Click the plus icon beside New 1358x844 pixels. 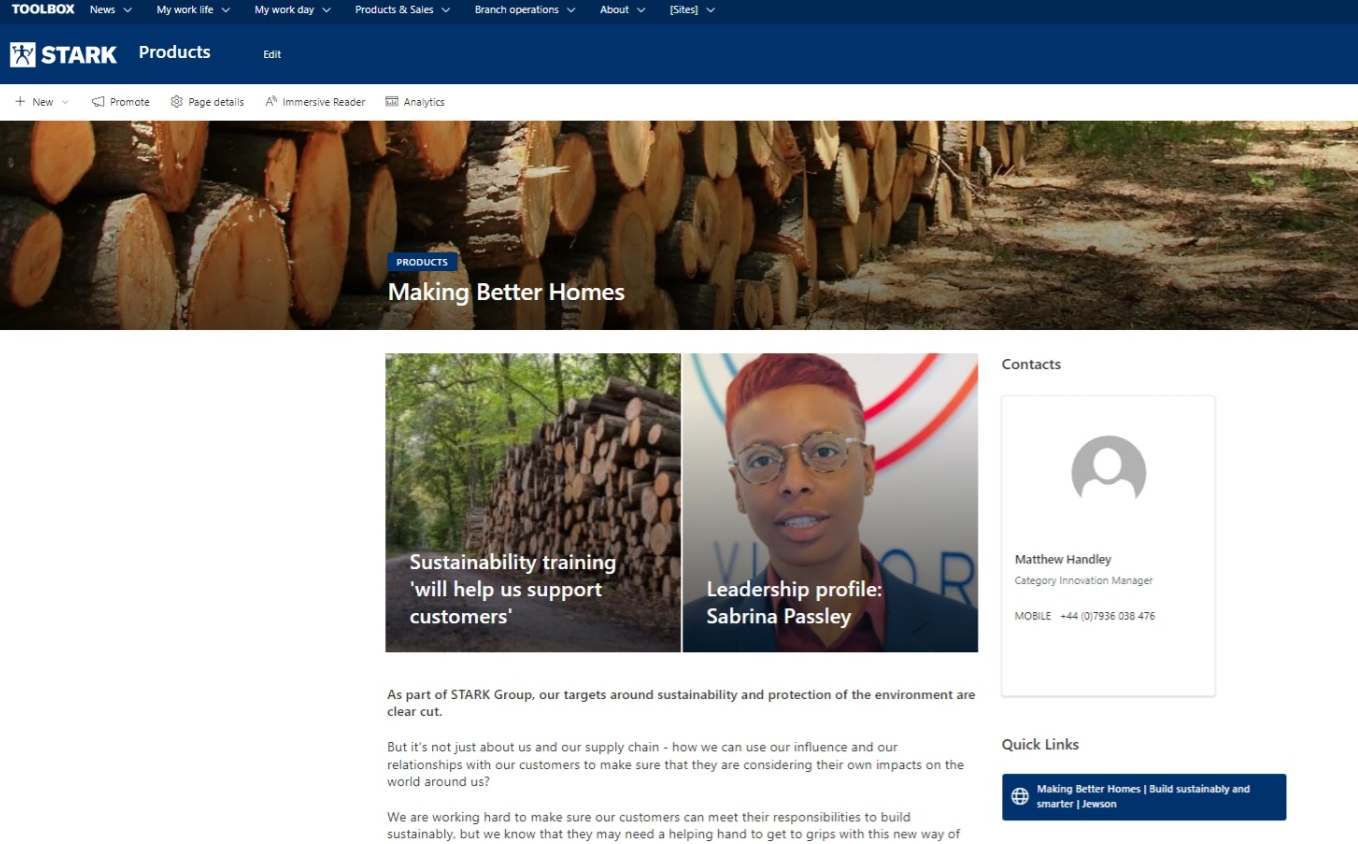20,102
